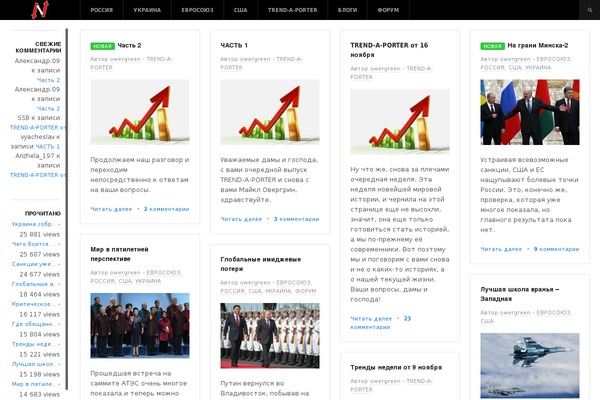Image resolution: width=600 pixels, height=400 pixels.
Task: Go to США section
Action: click(241, 10)
